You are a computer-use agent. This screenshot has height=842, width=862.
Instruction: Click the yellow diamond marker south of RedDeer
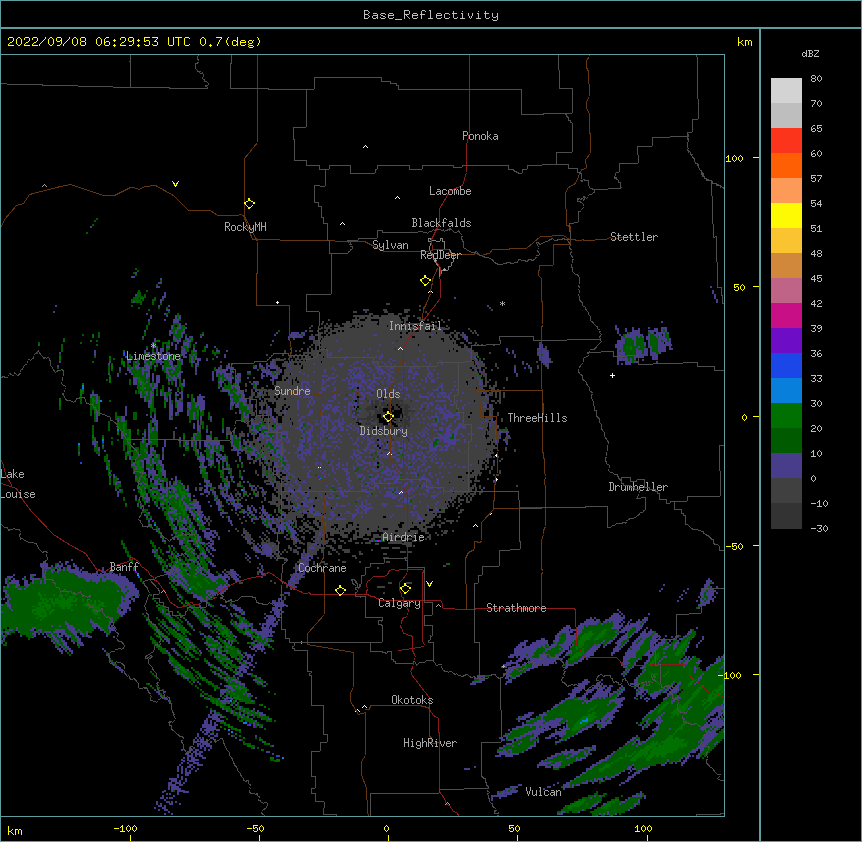[425, 281]
